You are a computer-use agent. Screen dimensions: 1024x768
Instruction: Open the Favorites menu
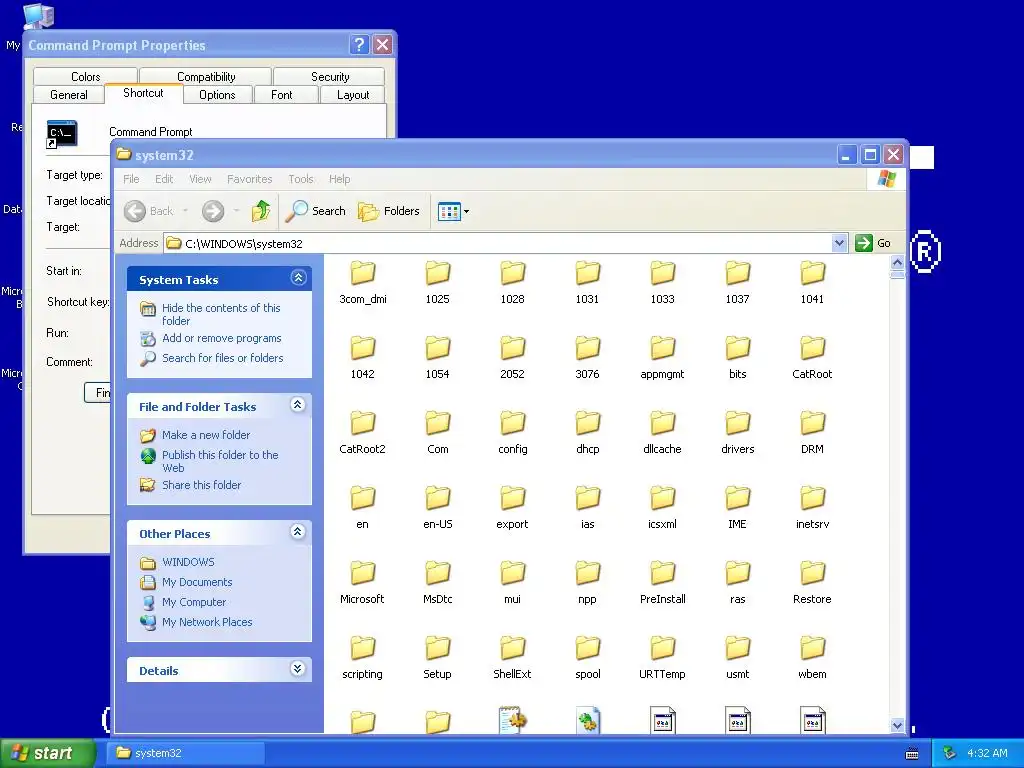[x=249, y=179]
